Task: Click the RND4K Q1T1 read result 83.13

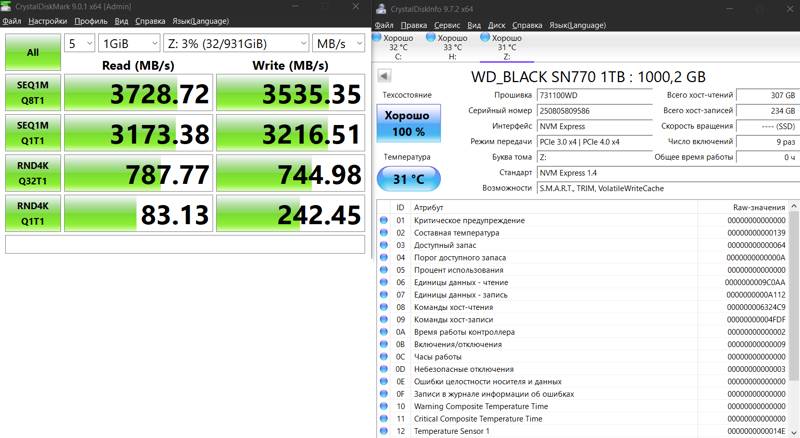Action: 138,213
